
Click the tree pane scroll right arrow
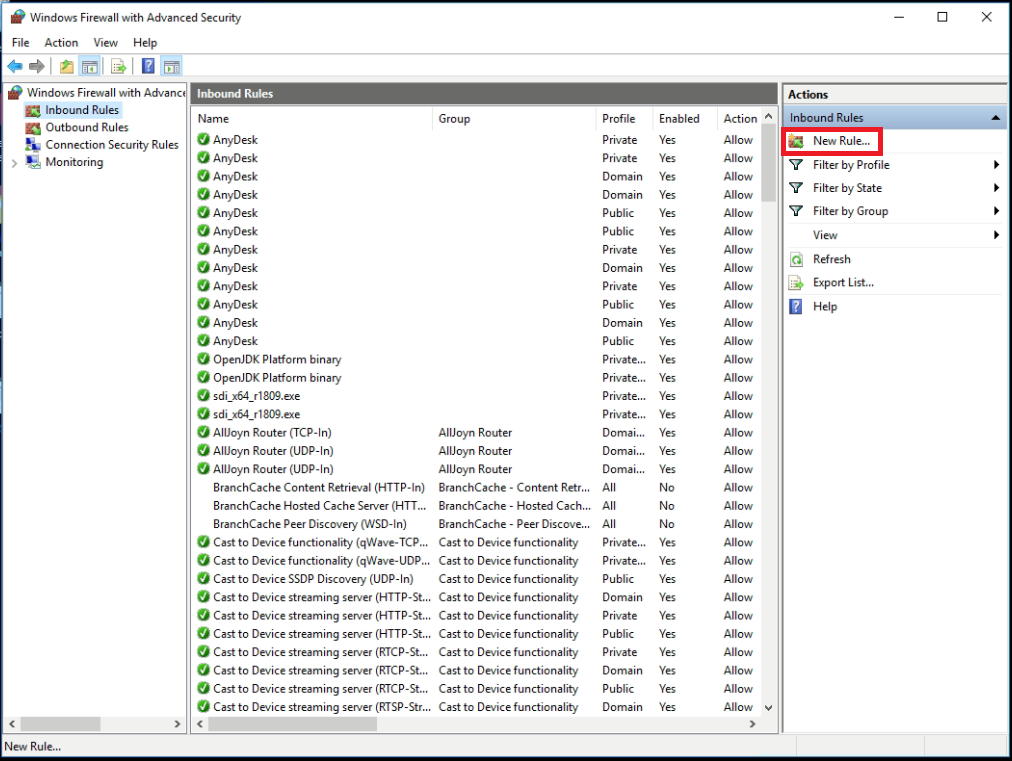tap(177, 724)
